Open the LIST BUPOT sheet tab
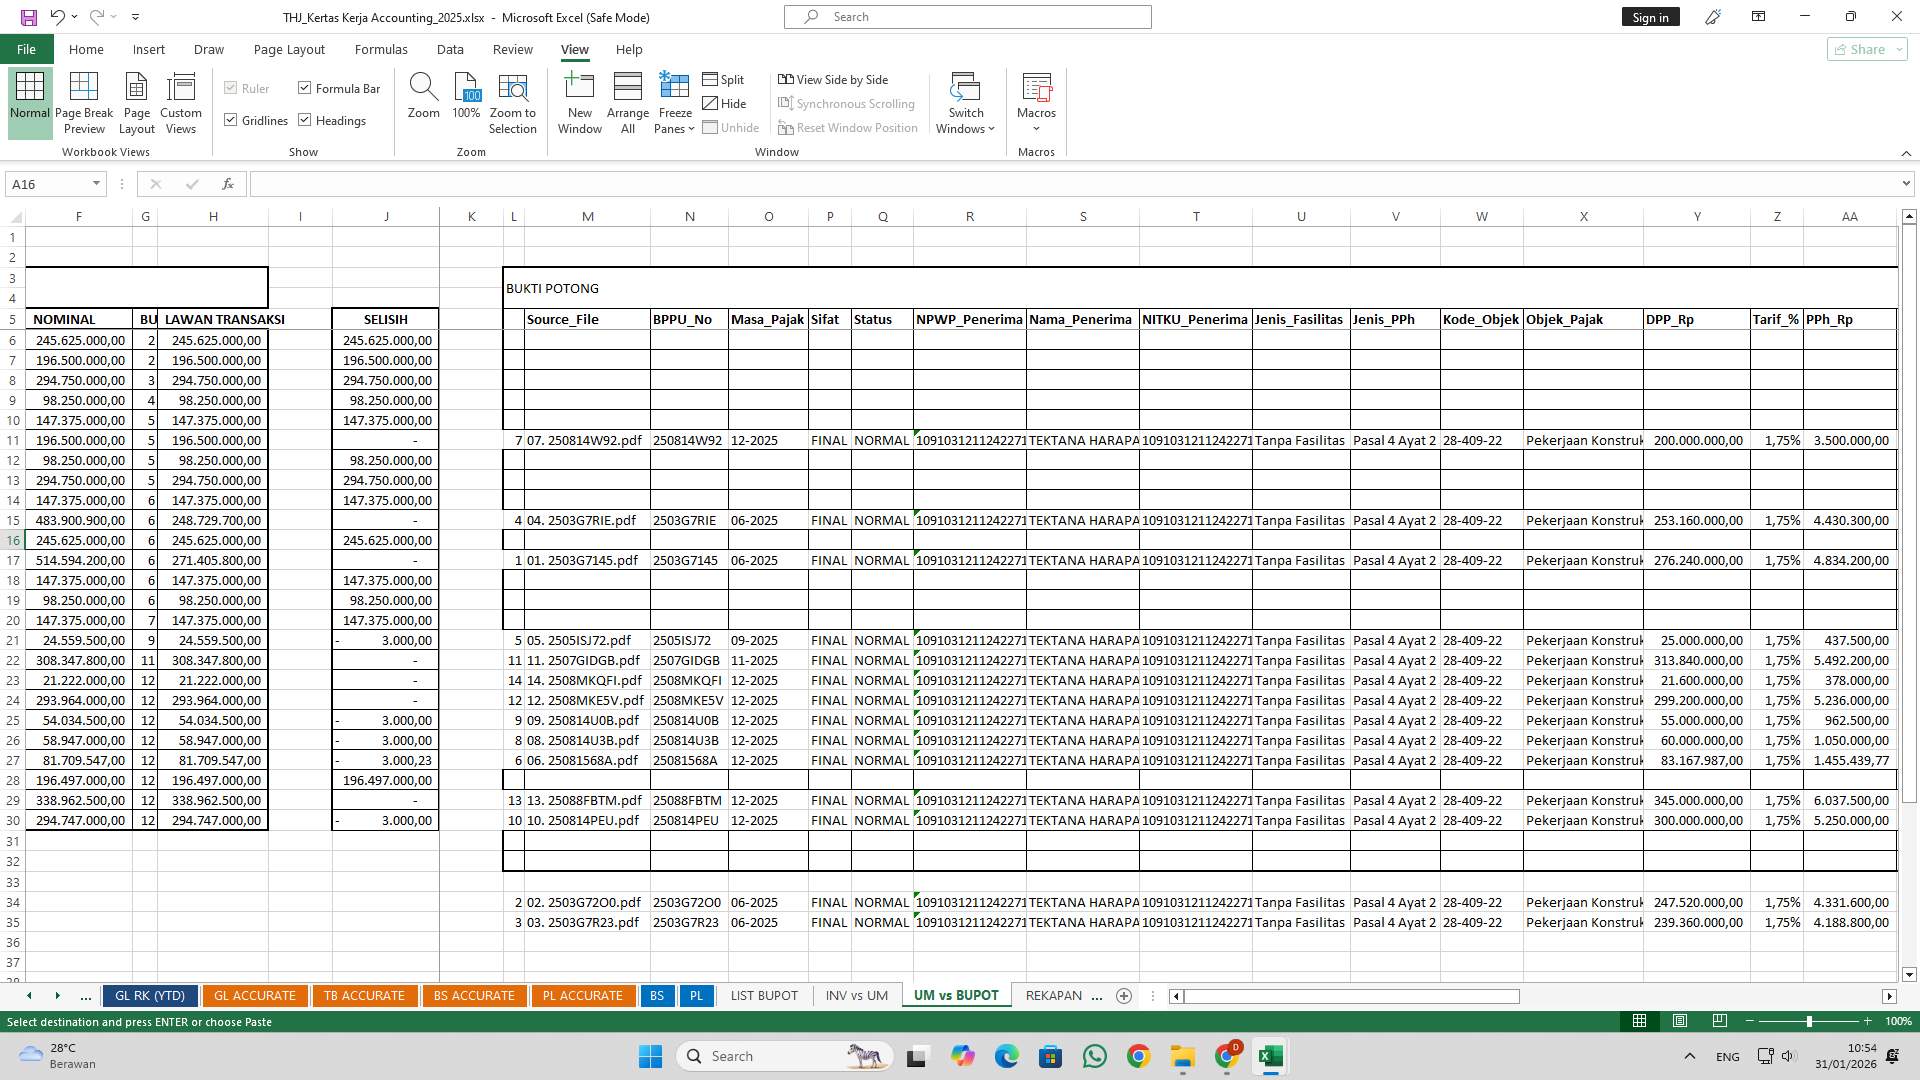The image size is (1920, 1080). click(x=764, y=995)
